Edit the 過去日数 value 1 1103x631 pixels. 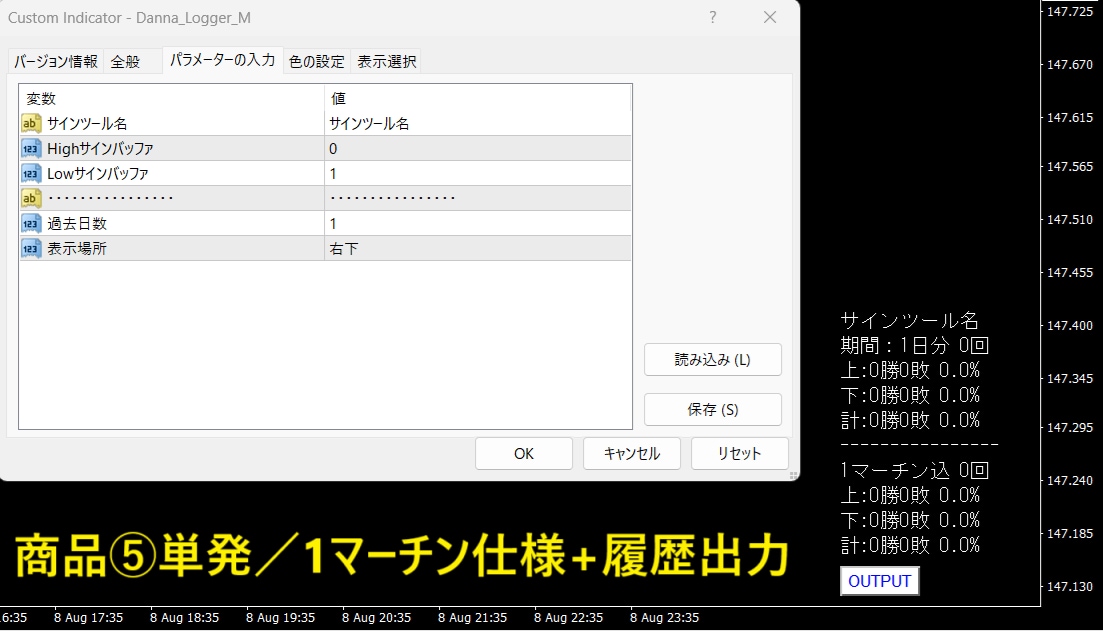pos(478,224)
